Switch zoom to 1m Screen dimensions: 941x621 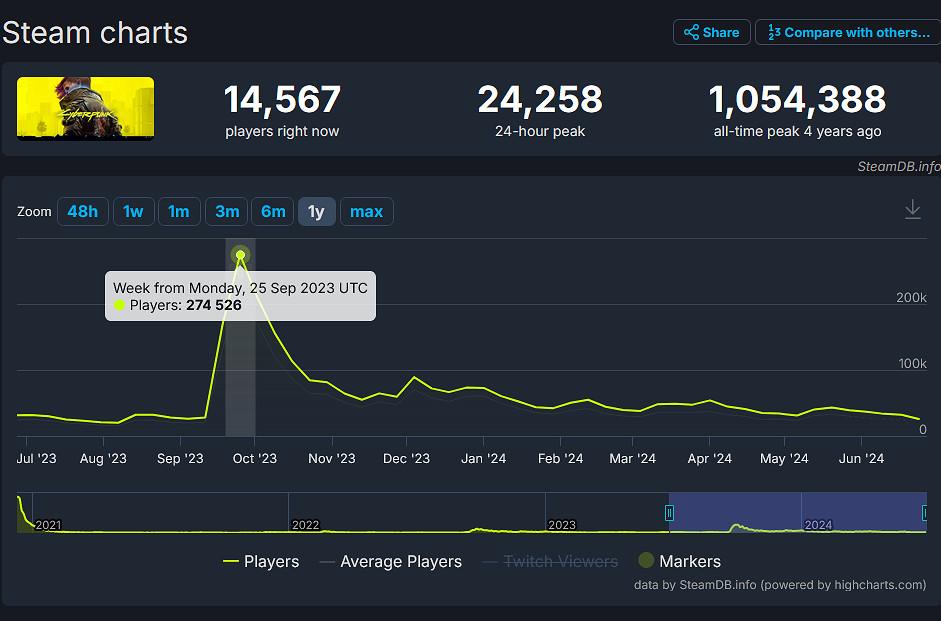(178, 212)
